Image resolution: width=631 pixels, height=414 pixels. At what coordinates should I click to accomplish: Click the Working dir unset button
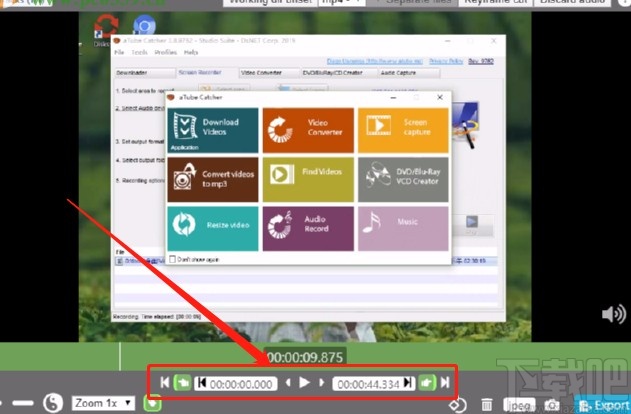pyautogui.click(x=270, y=2)
